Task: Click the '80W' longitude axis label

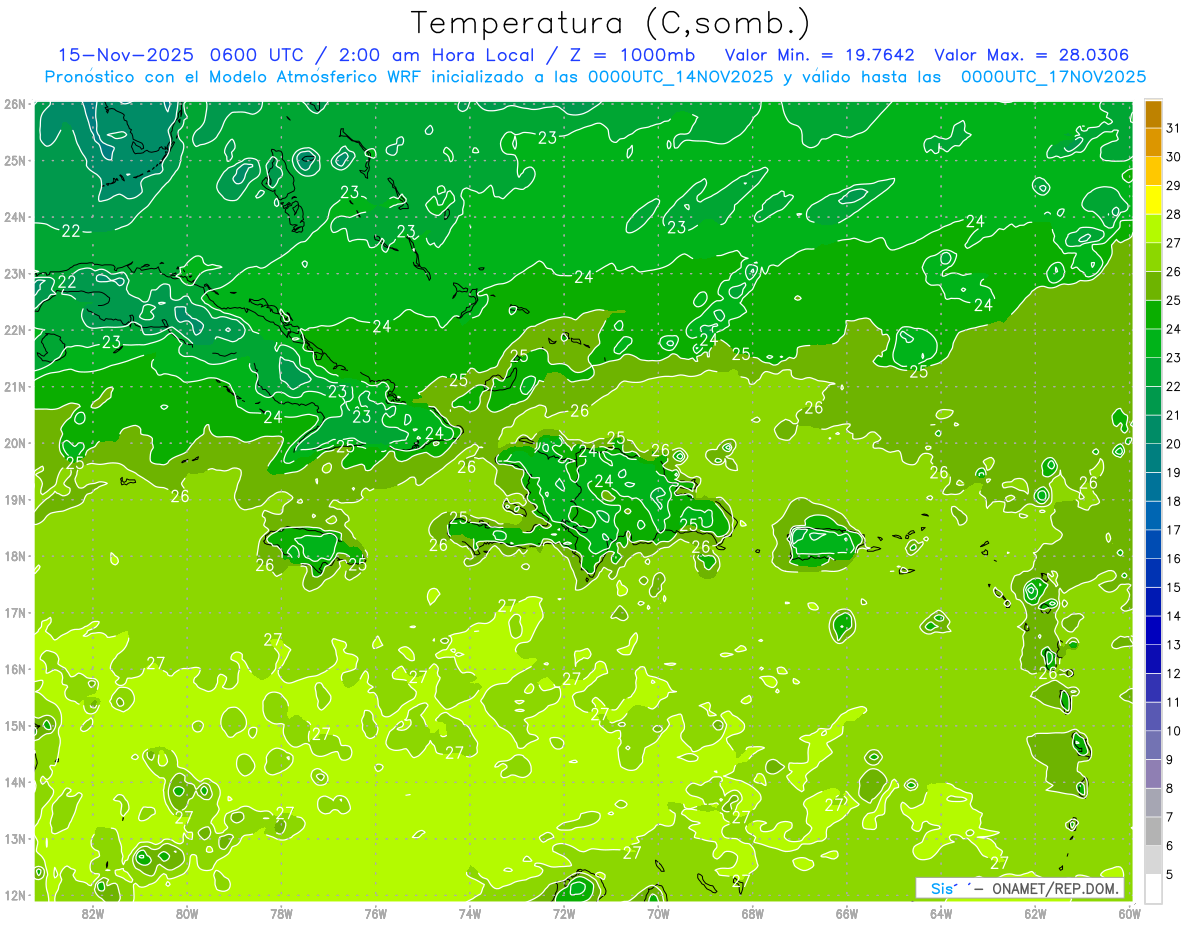Action: 187,912
